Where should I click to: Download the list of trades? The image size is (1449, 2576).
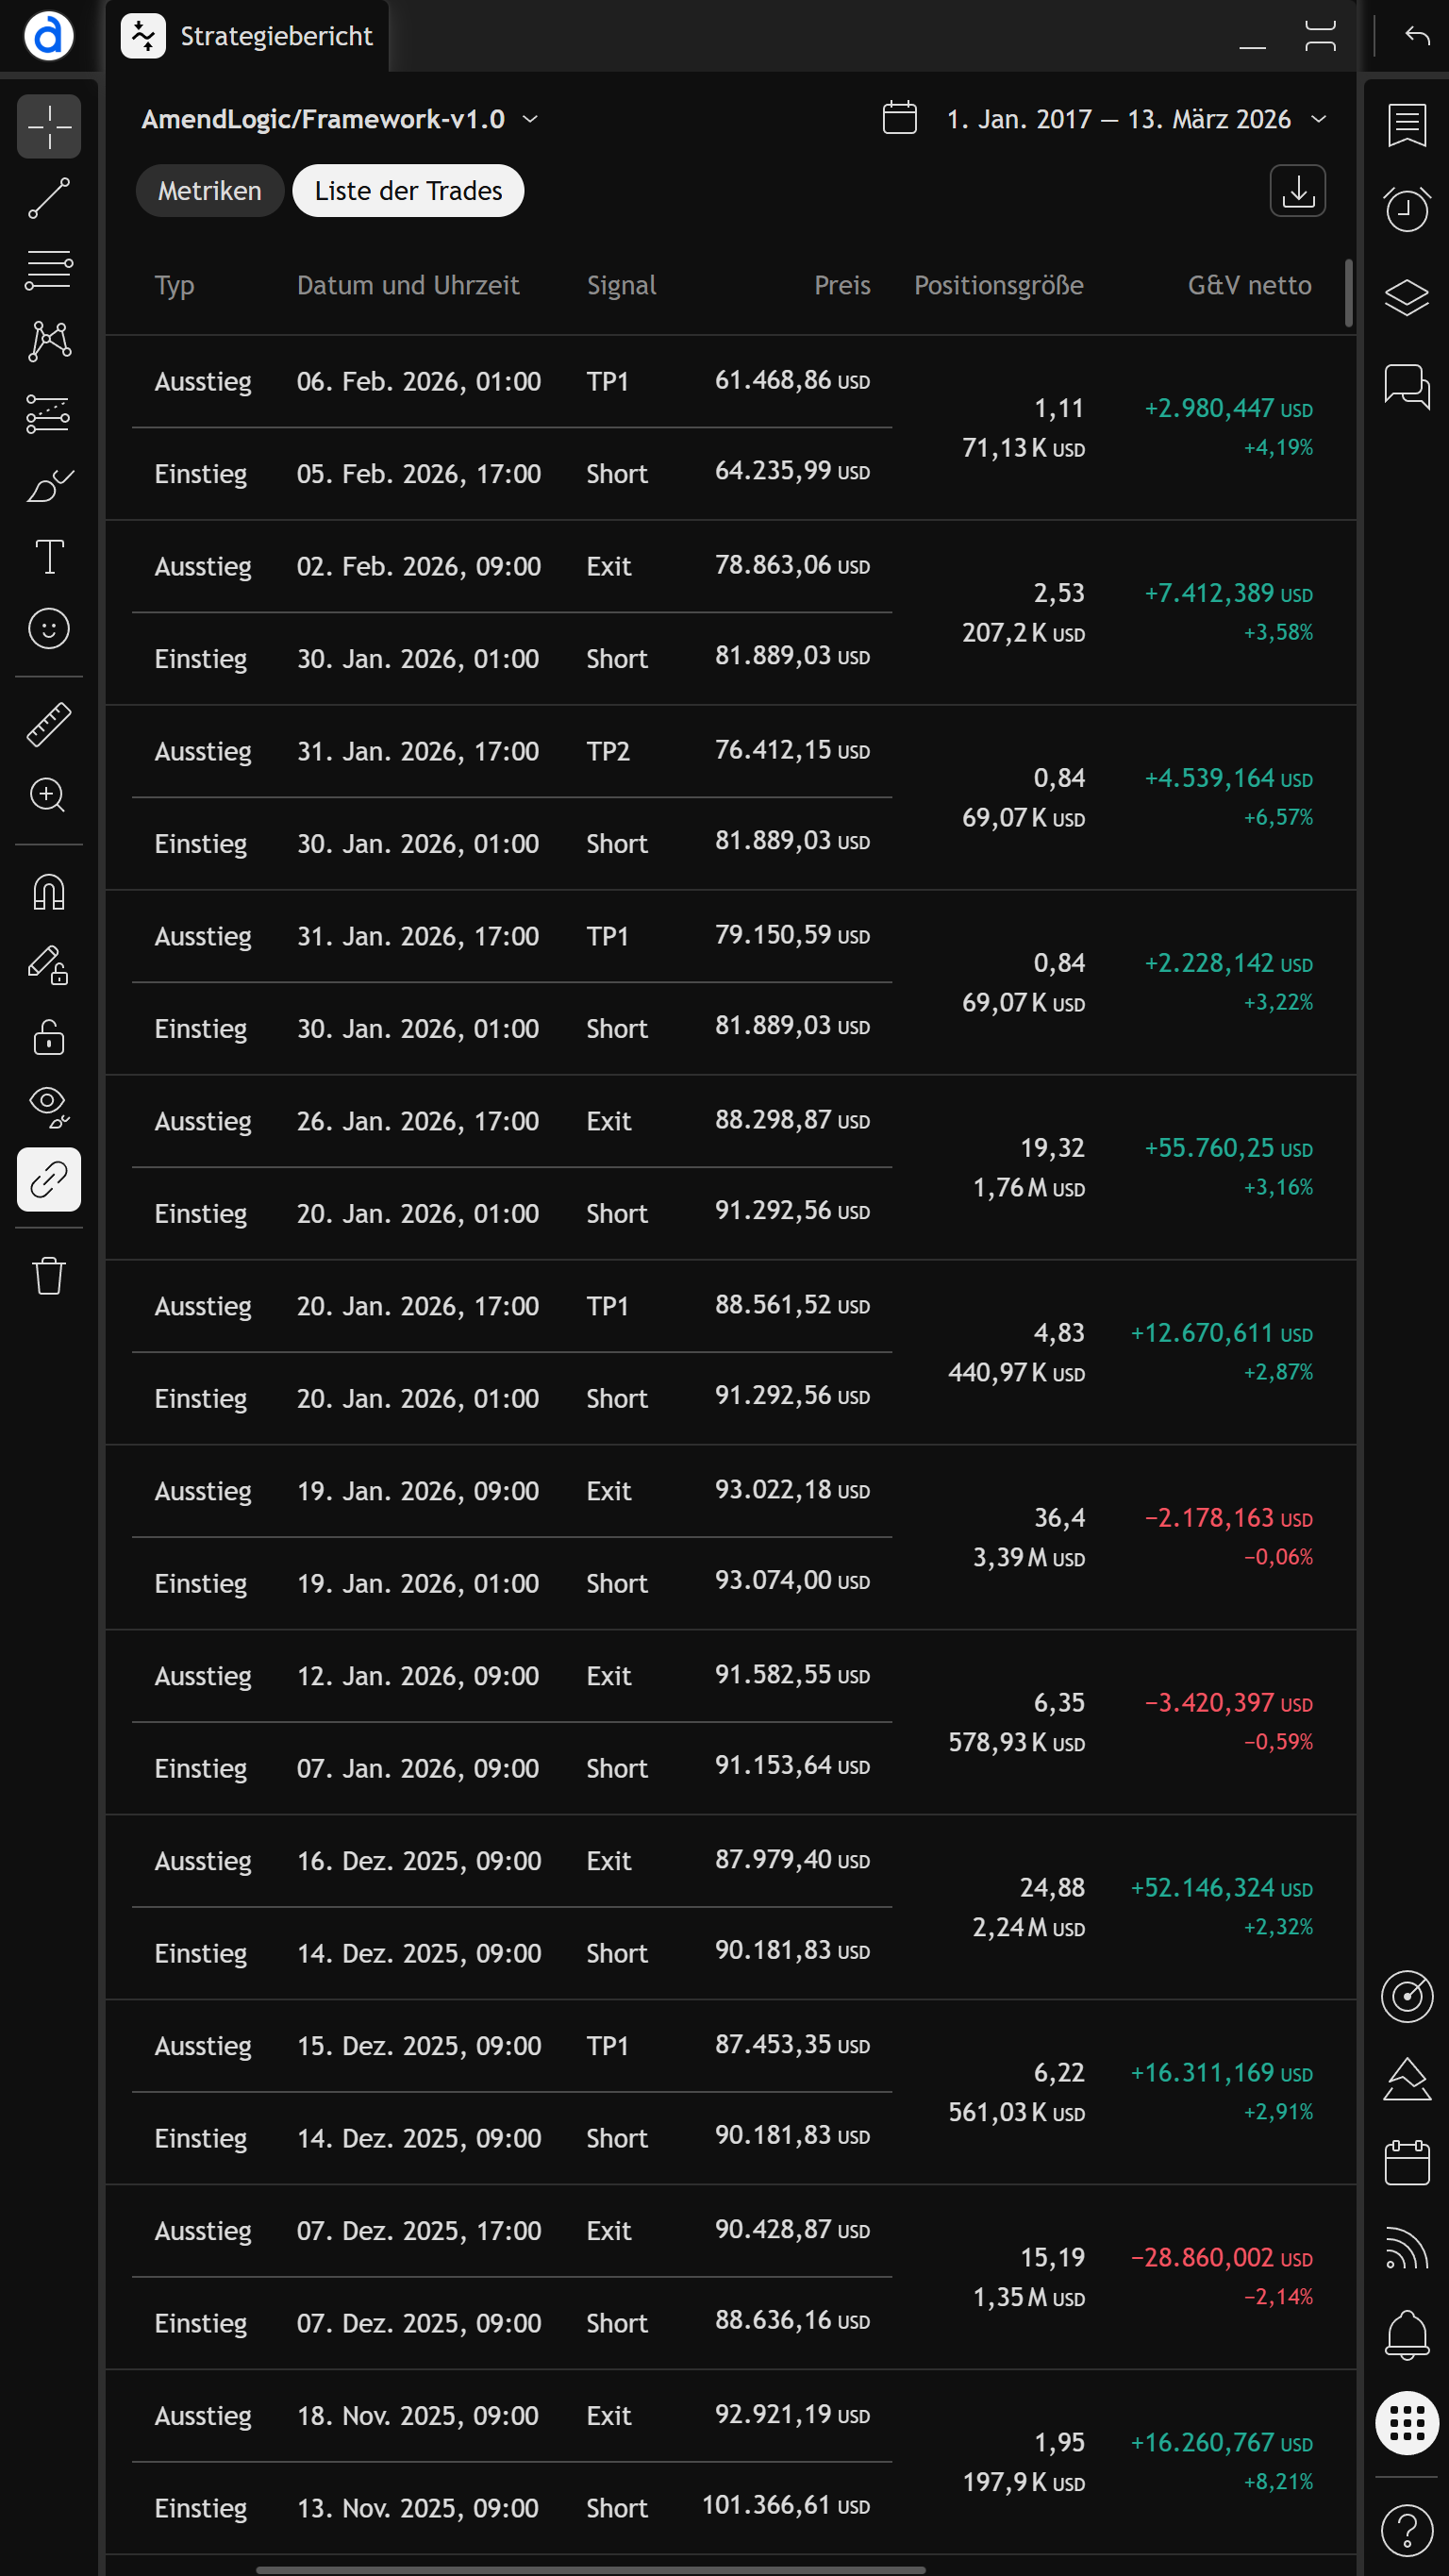pos(1297,190)
